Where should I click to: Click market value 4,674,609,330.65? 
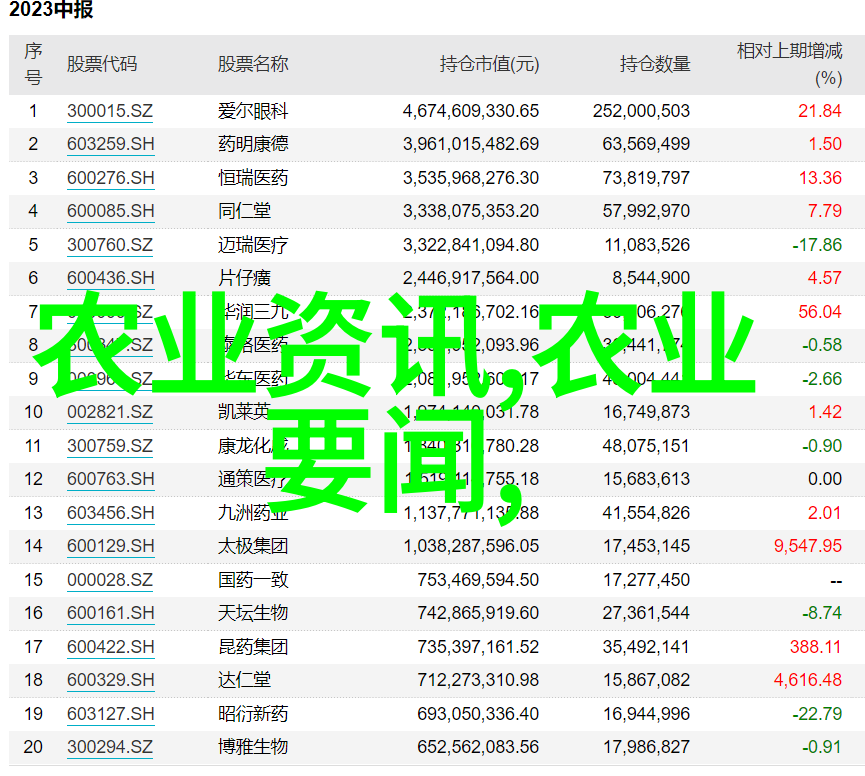click(471, 111)
